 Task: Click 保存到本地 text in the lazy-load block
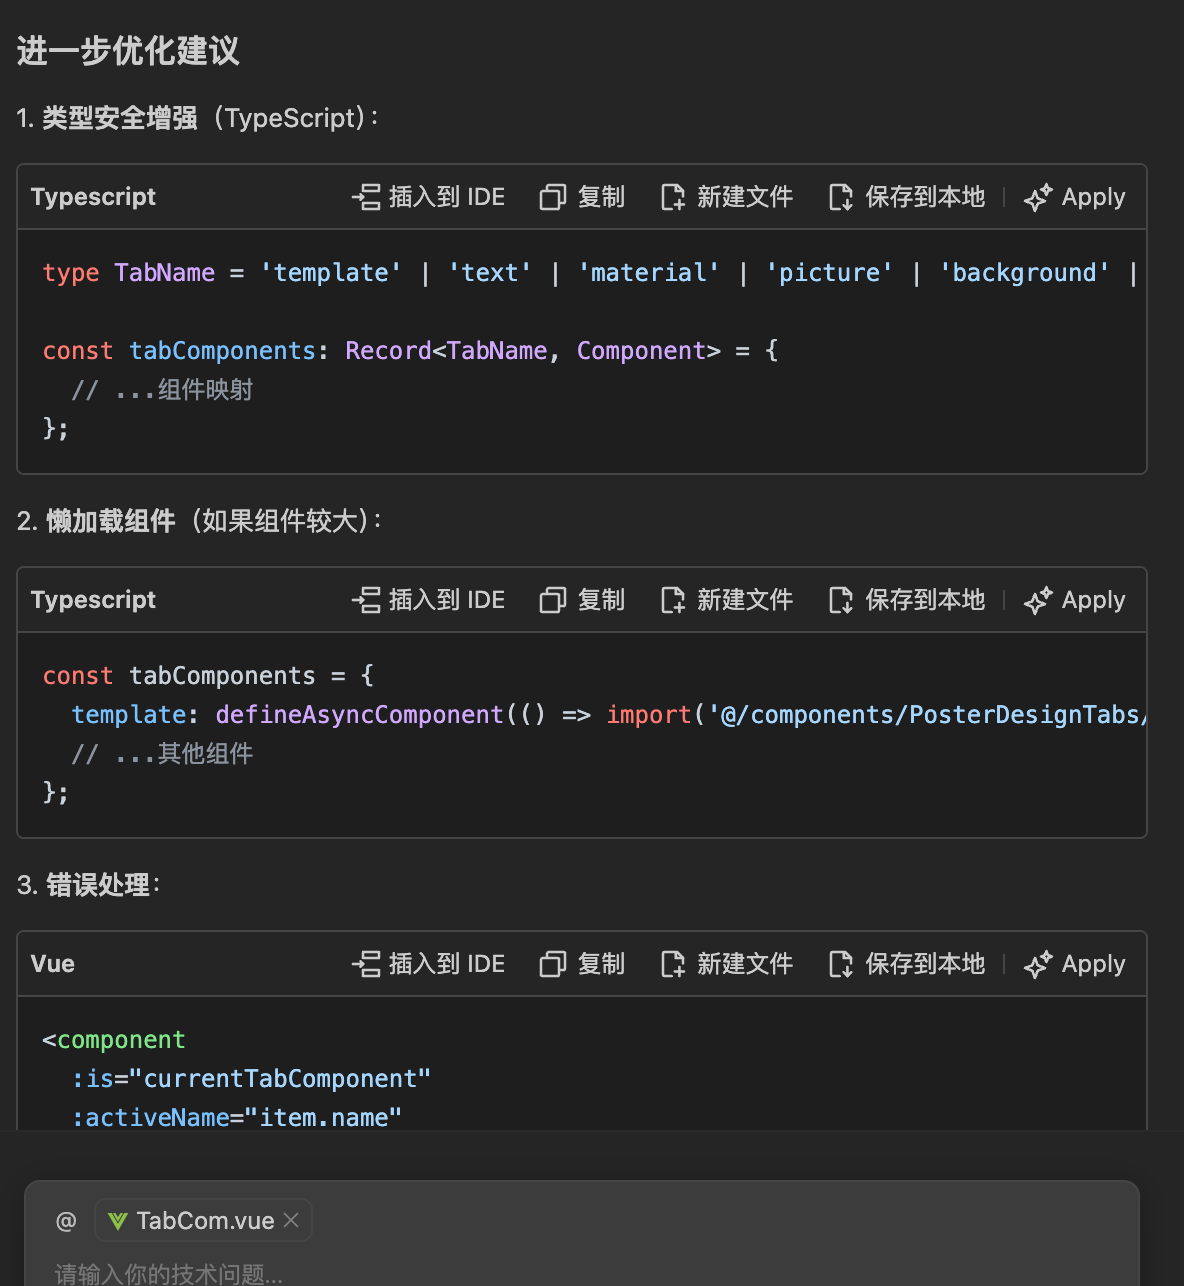click(x=924, y=600)
